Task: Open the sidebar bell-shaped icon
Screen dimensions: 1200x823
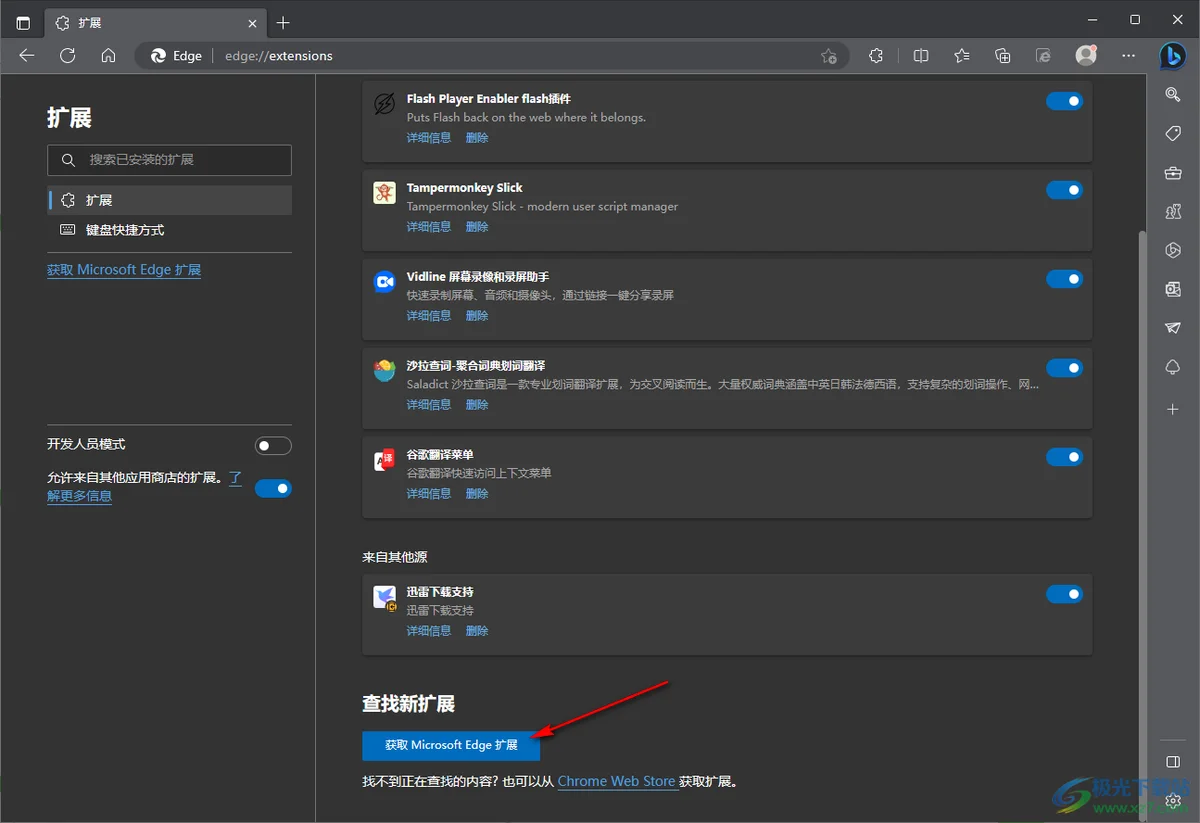Action: pyautogui.click(x=1173, y=367)
